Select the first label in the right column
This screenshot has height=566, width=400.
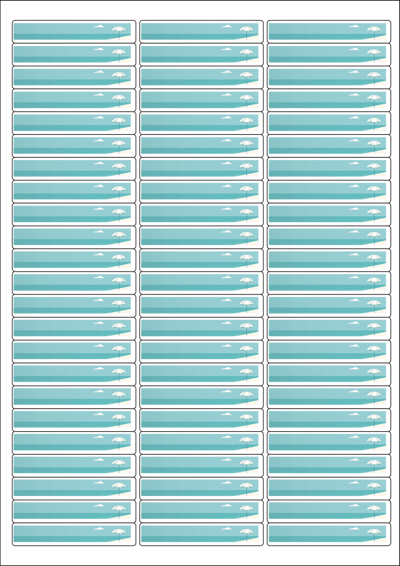pyautogui.click(x=329, y=31)
